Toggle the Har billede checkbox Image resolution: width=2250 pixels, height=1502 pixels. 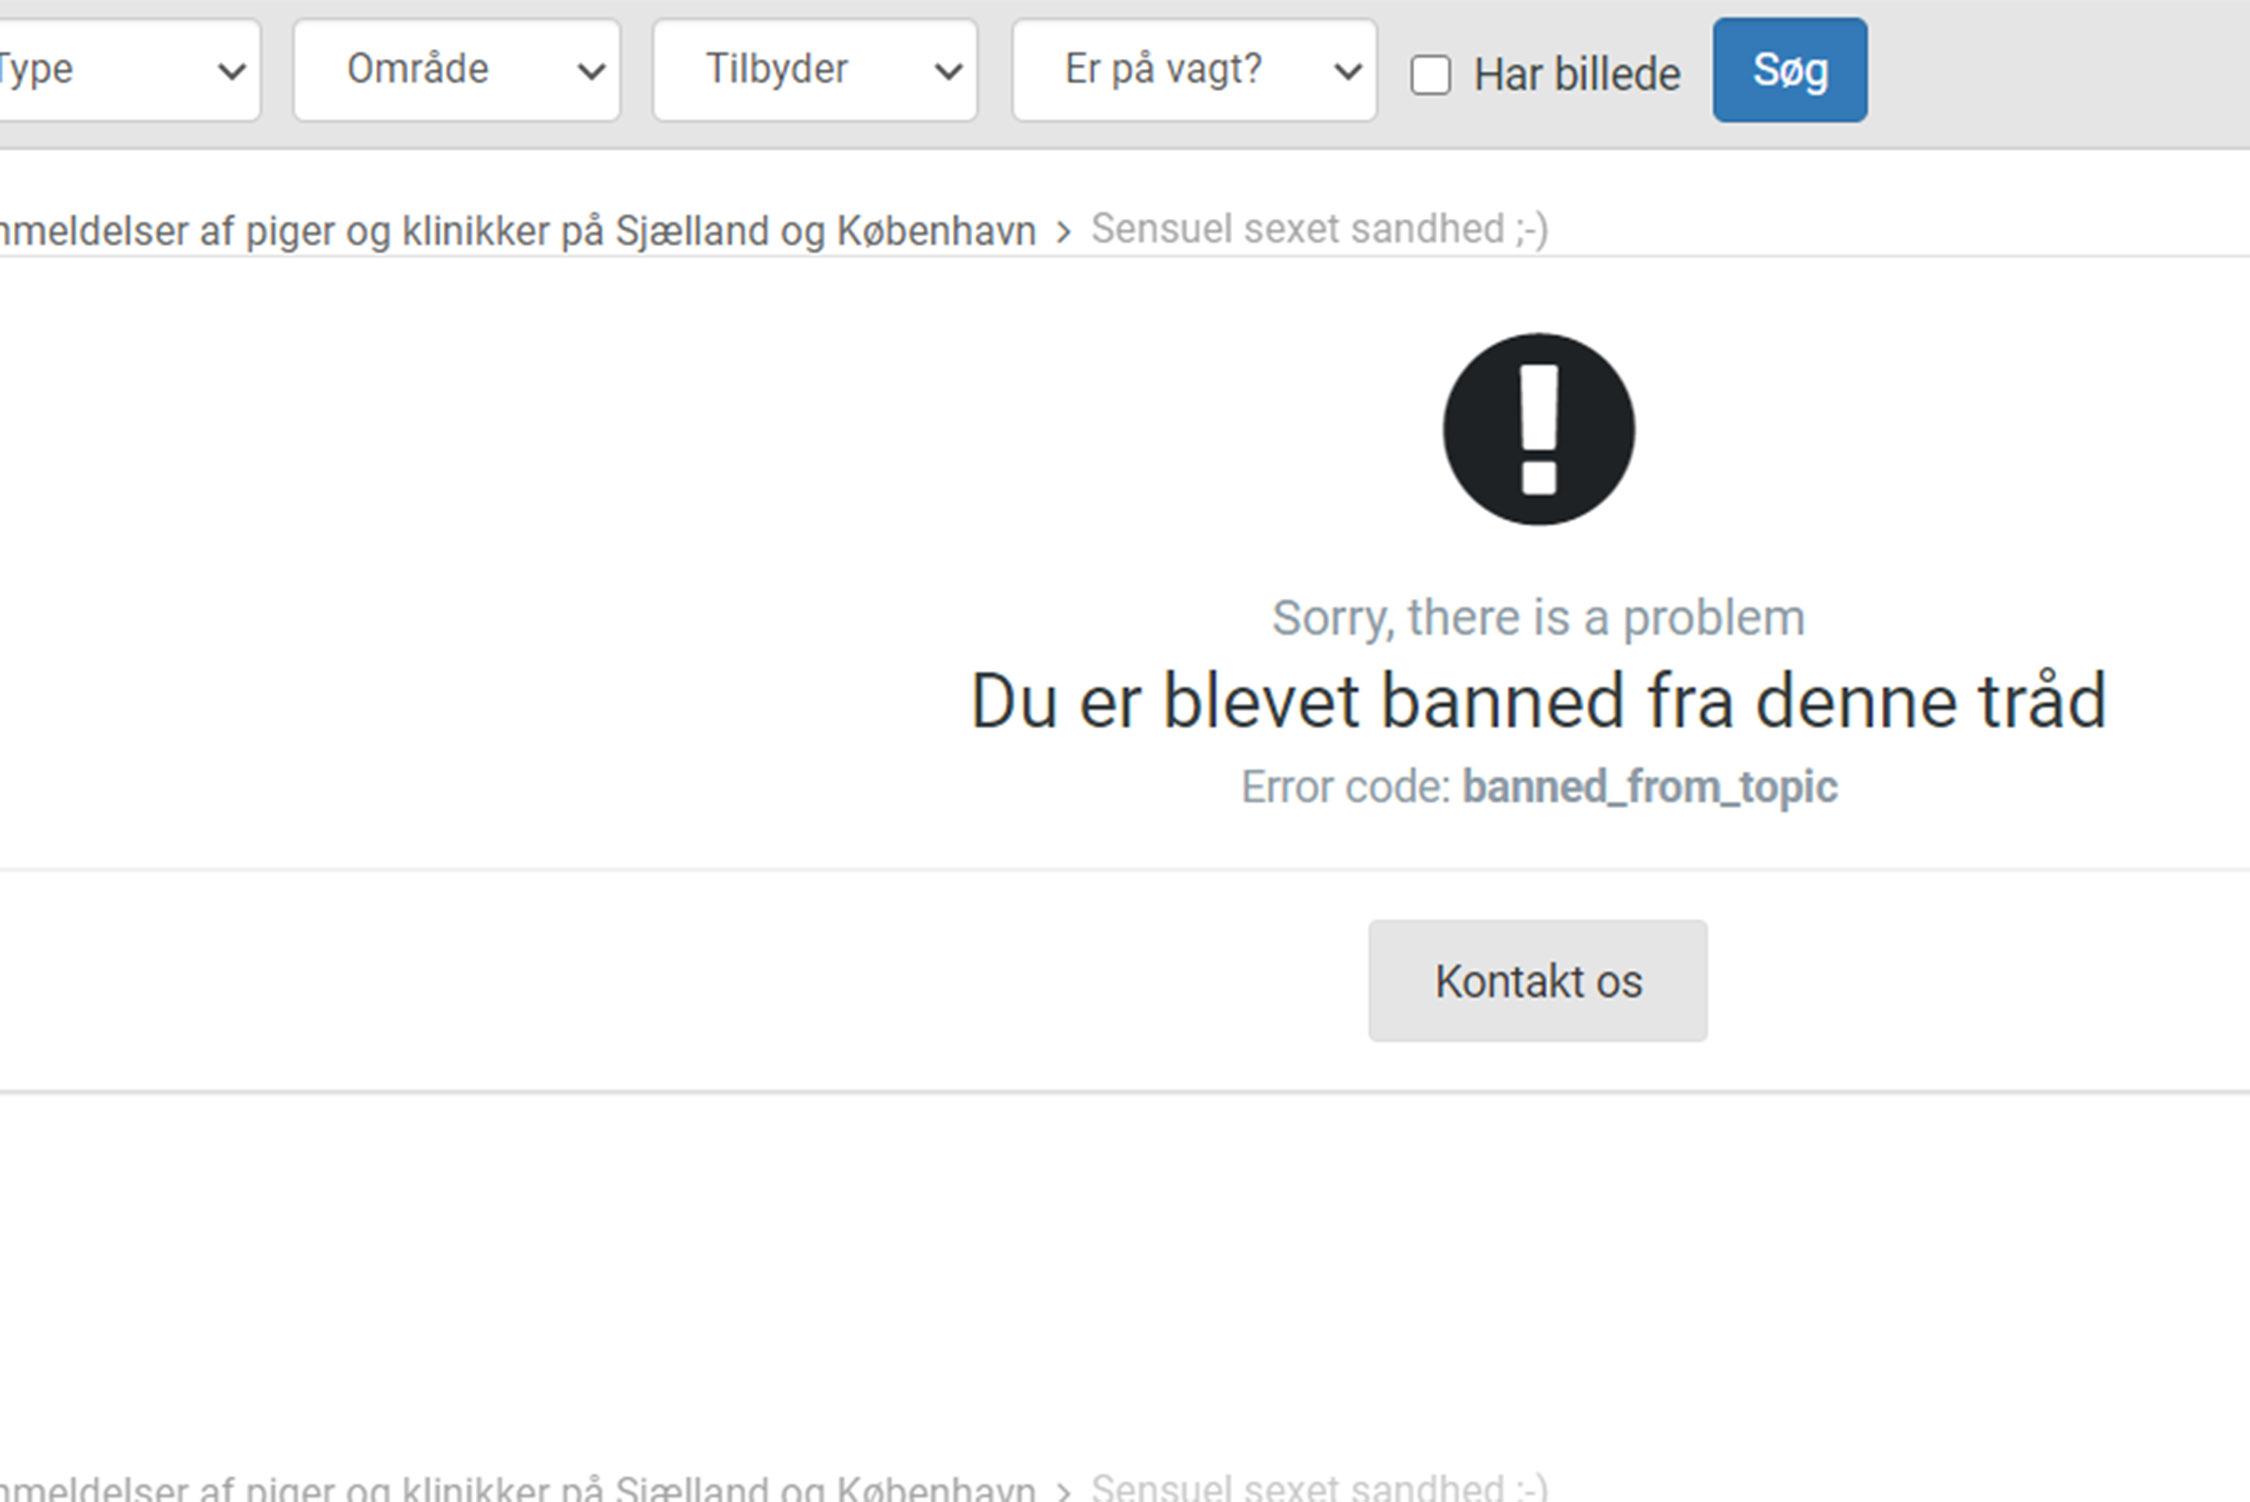click(1430, 75)
